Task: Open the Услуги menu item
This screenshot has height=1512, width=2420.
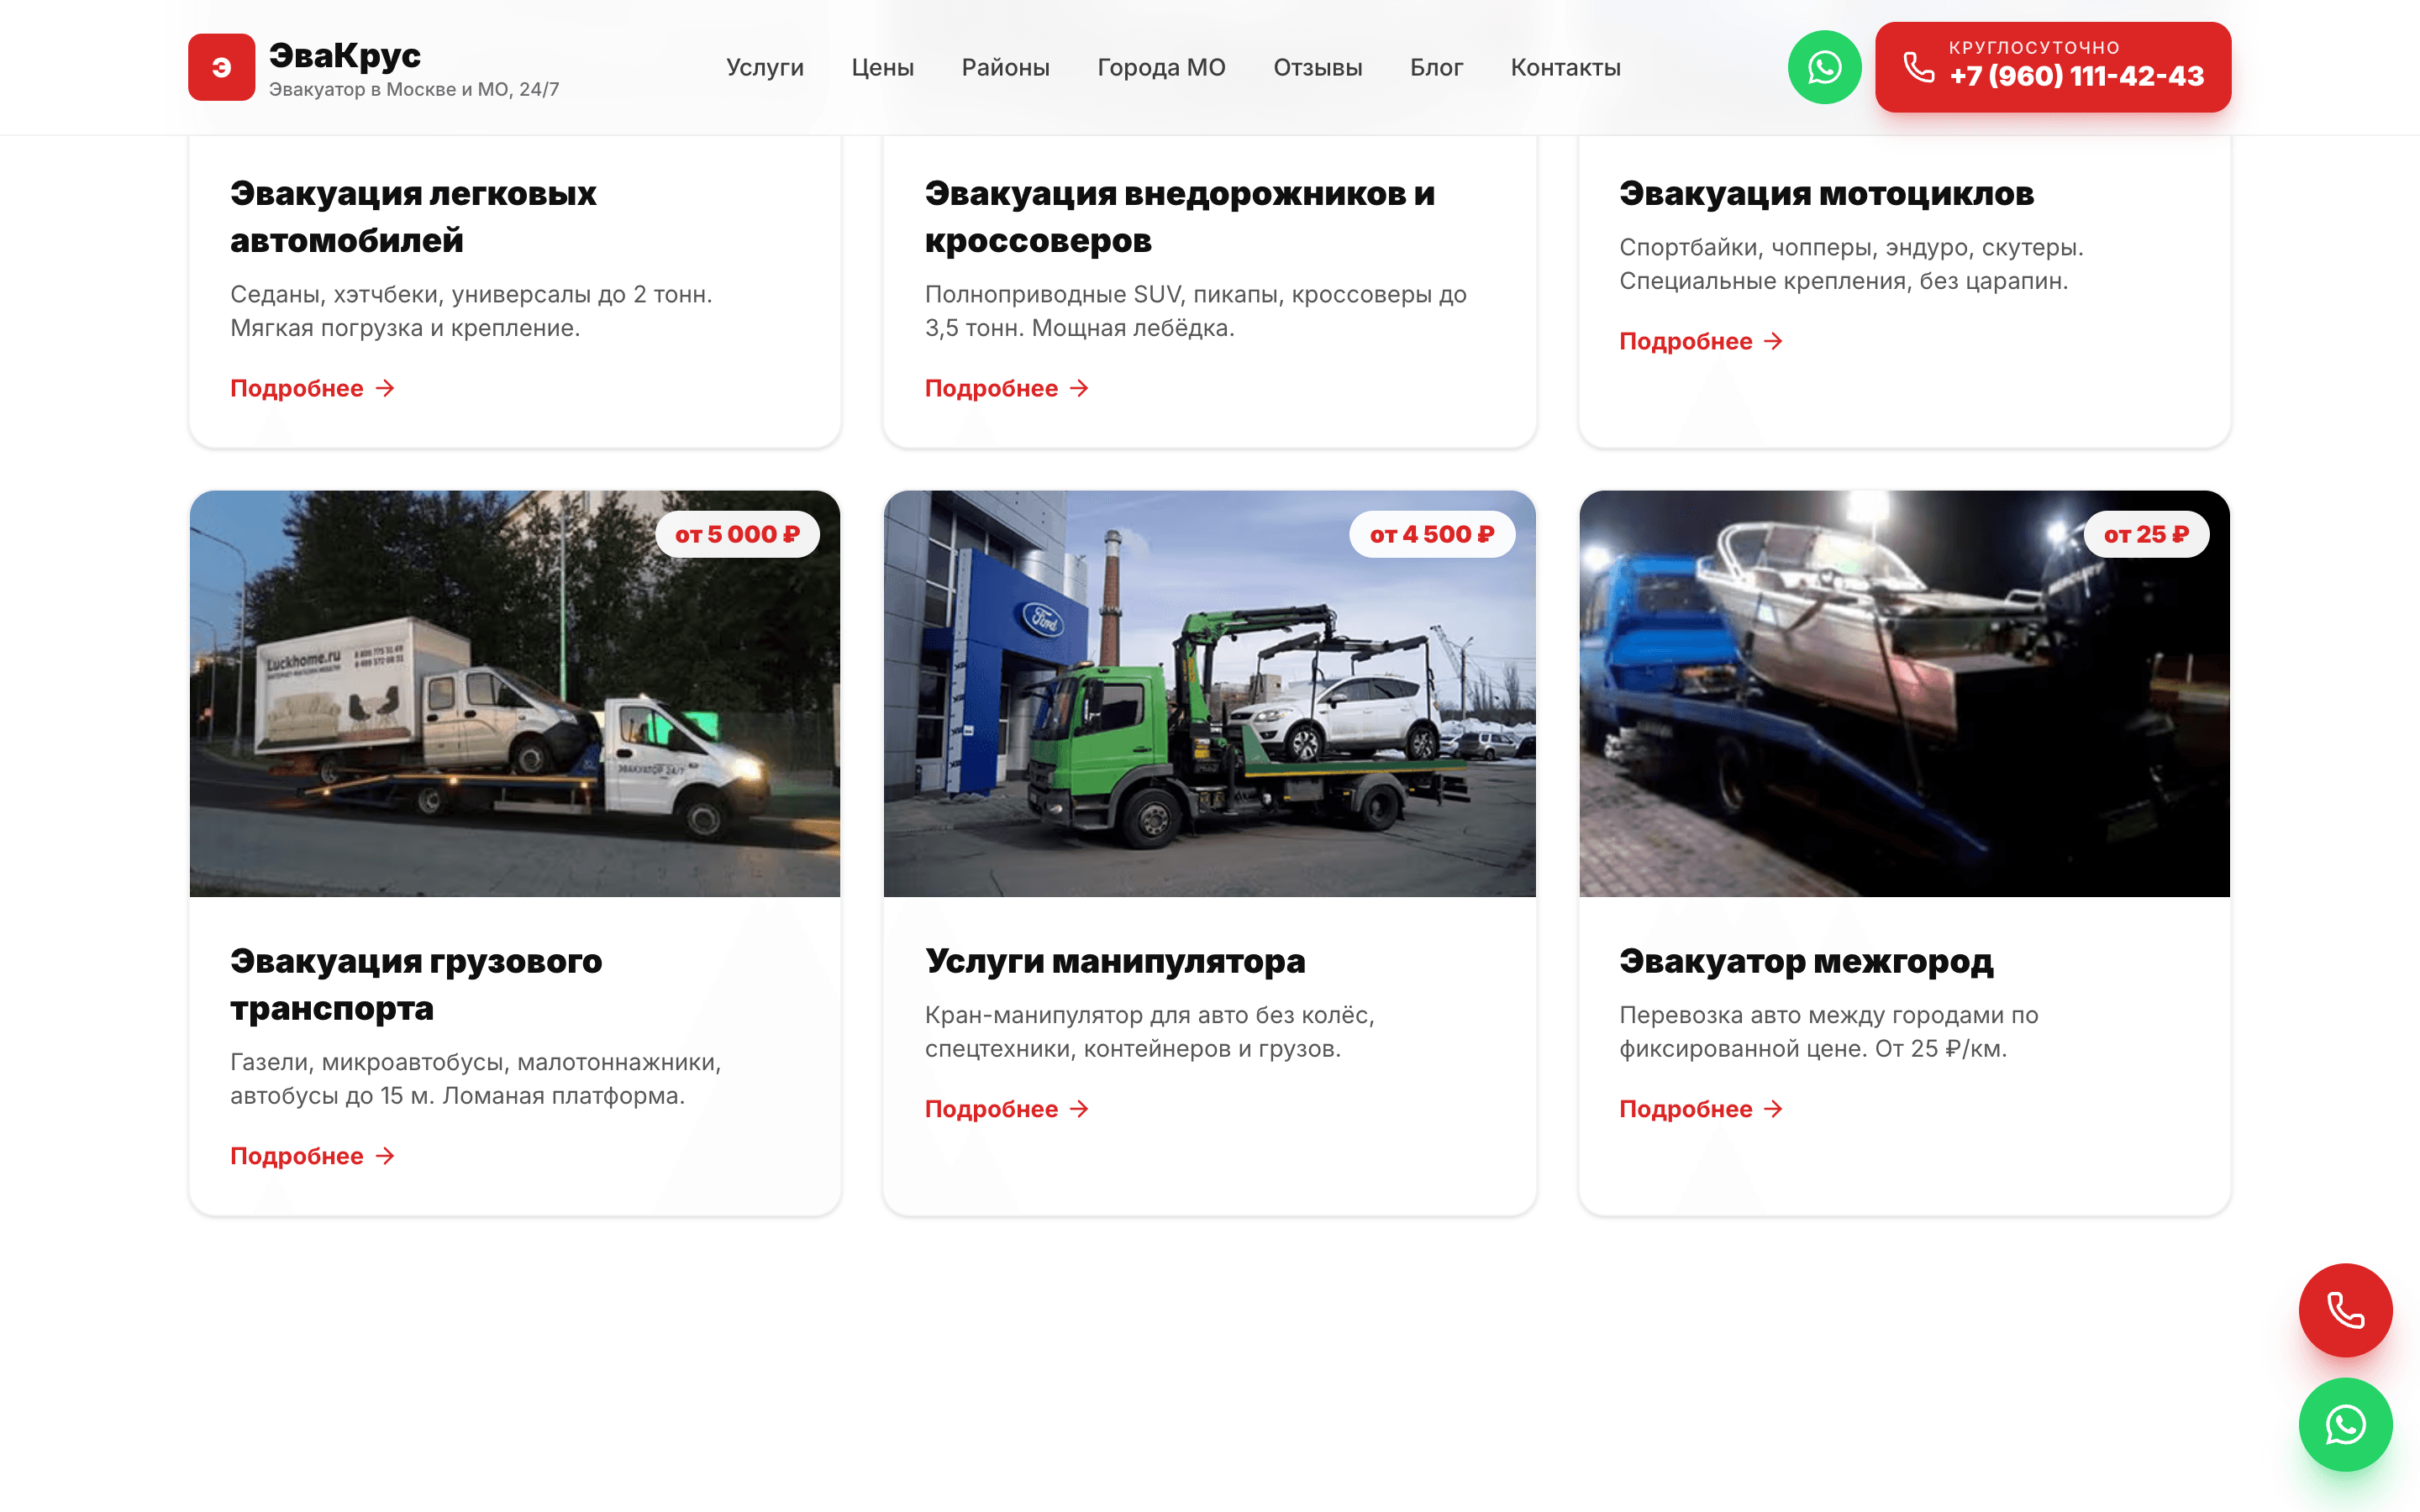Action: (765, 67)
